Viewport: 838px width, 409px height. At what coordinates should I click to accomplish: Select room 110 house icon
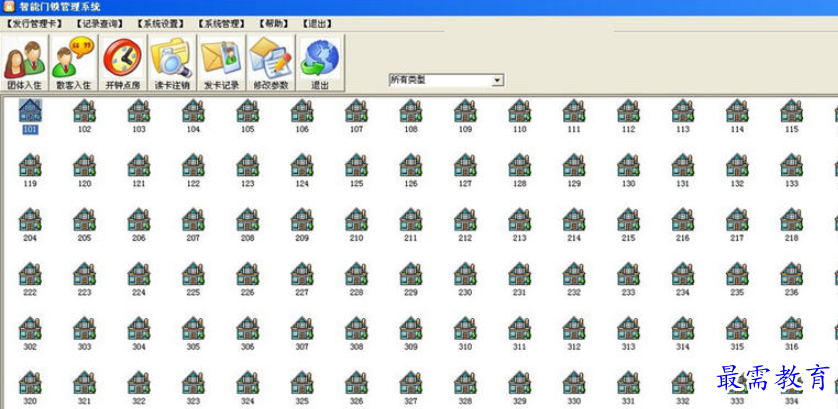pos(519,111)
